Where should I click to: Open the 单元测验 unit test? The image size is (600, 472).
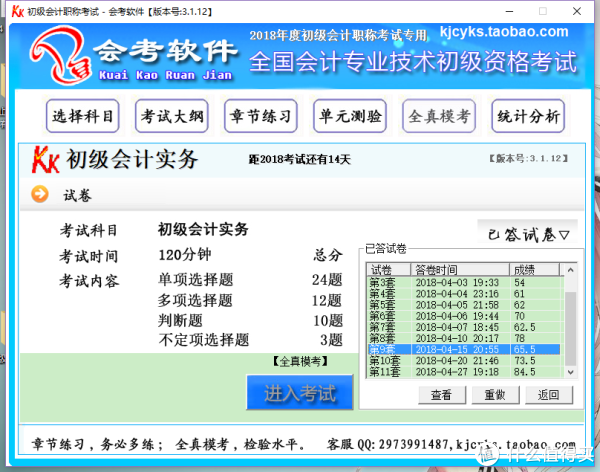pos(350,116)
